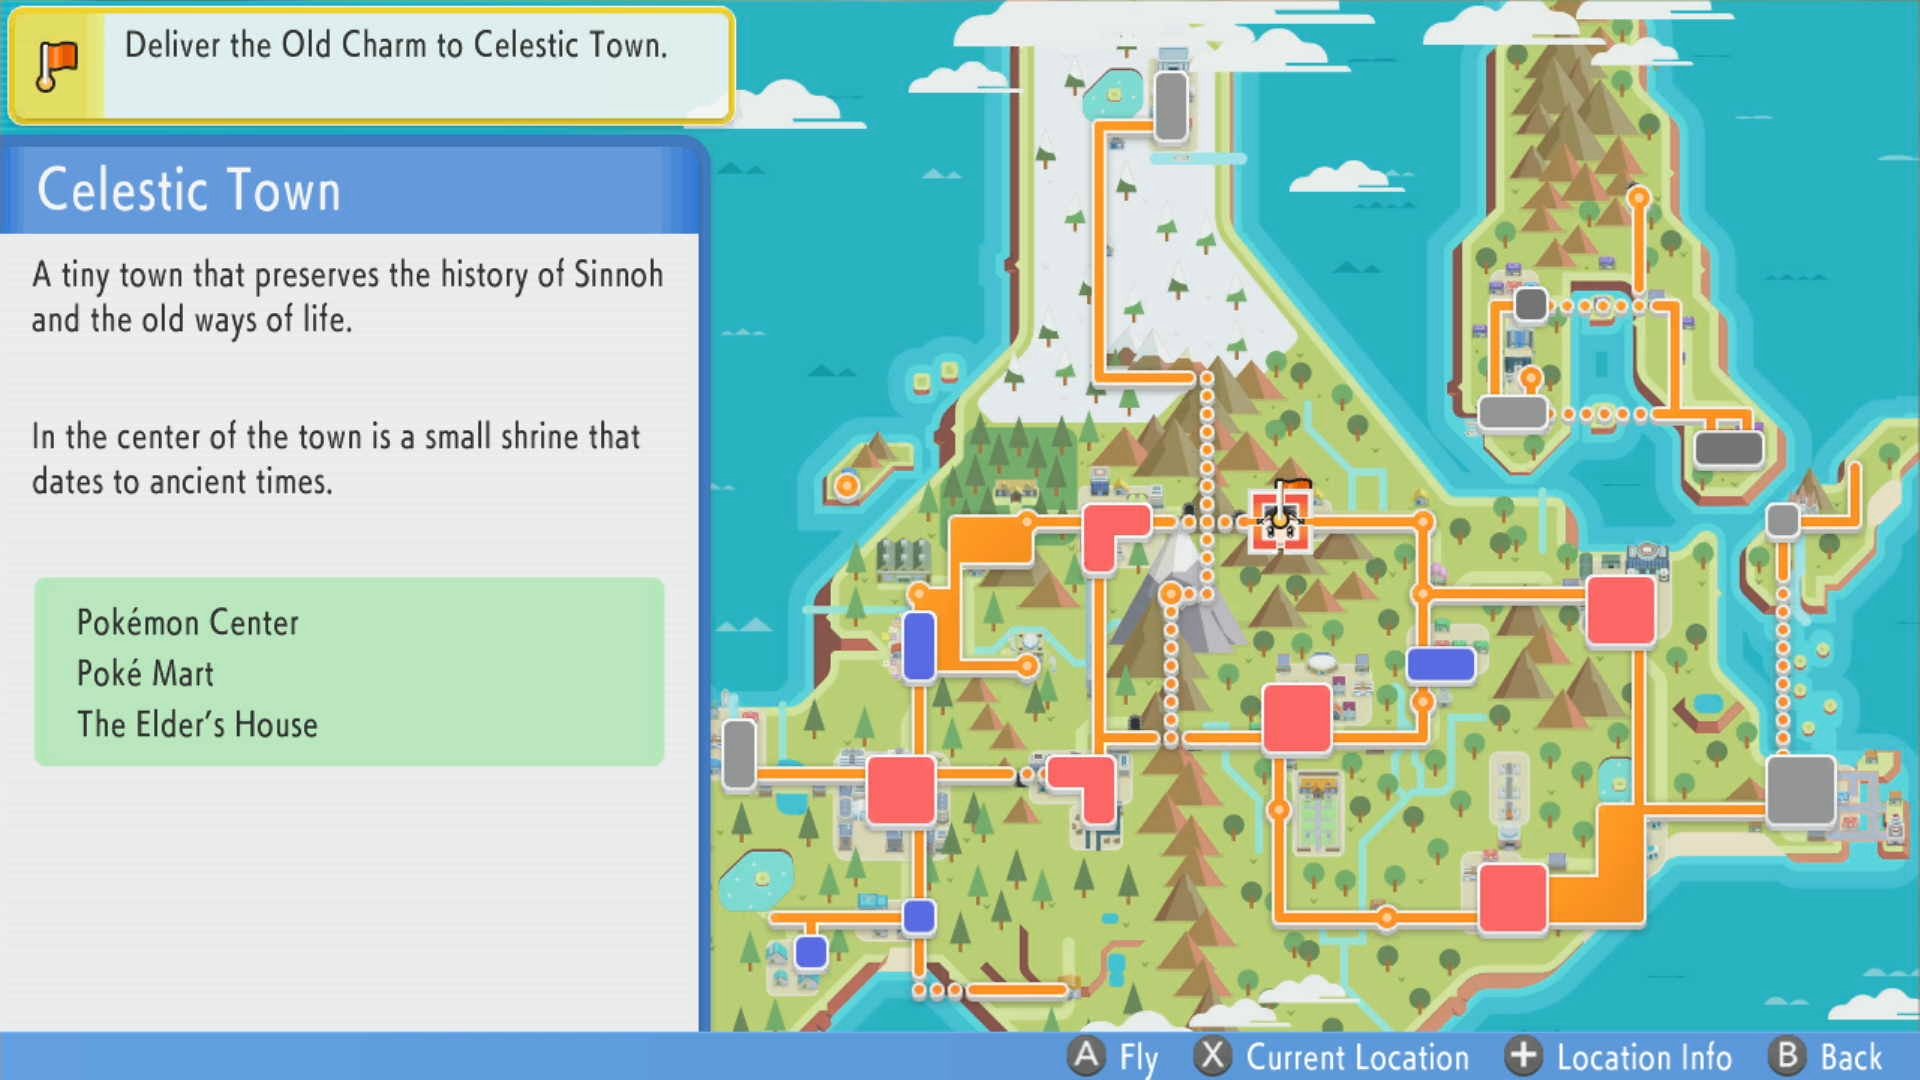Select Canalave City's gray marker on the west coast

coord(739,754)
